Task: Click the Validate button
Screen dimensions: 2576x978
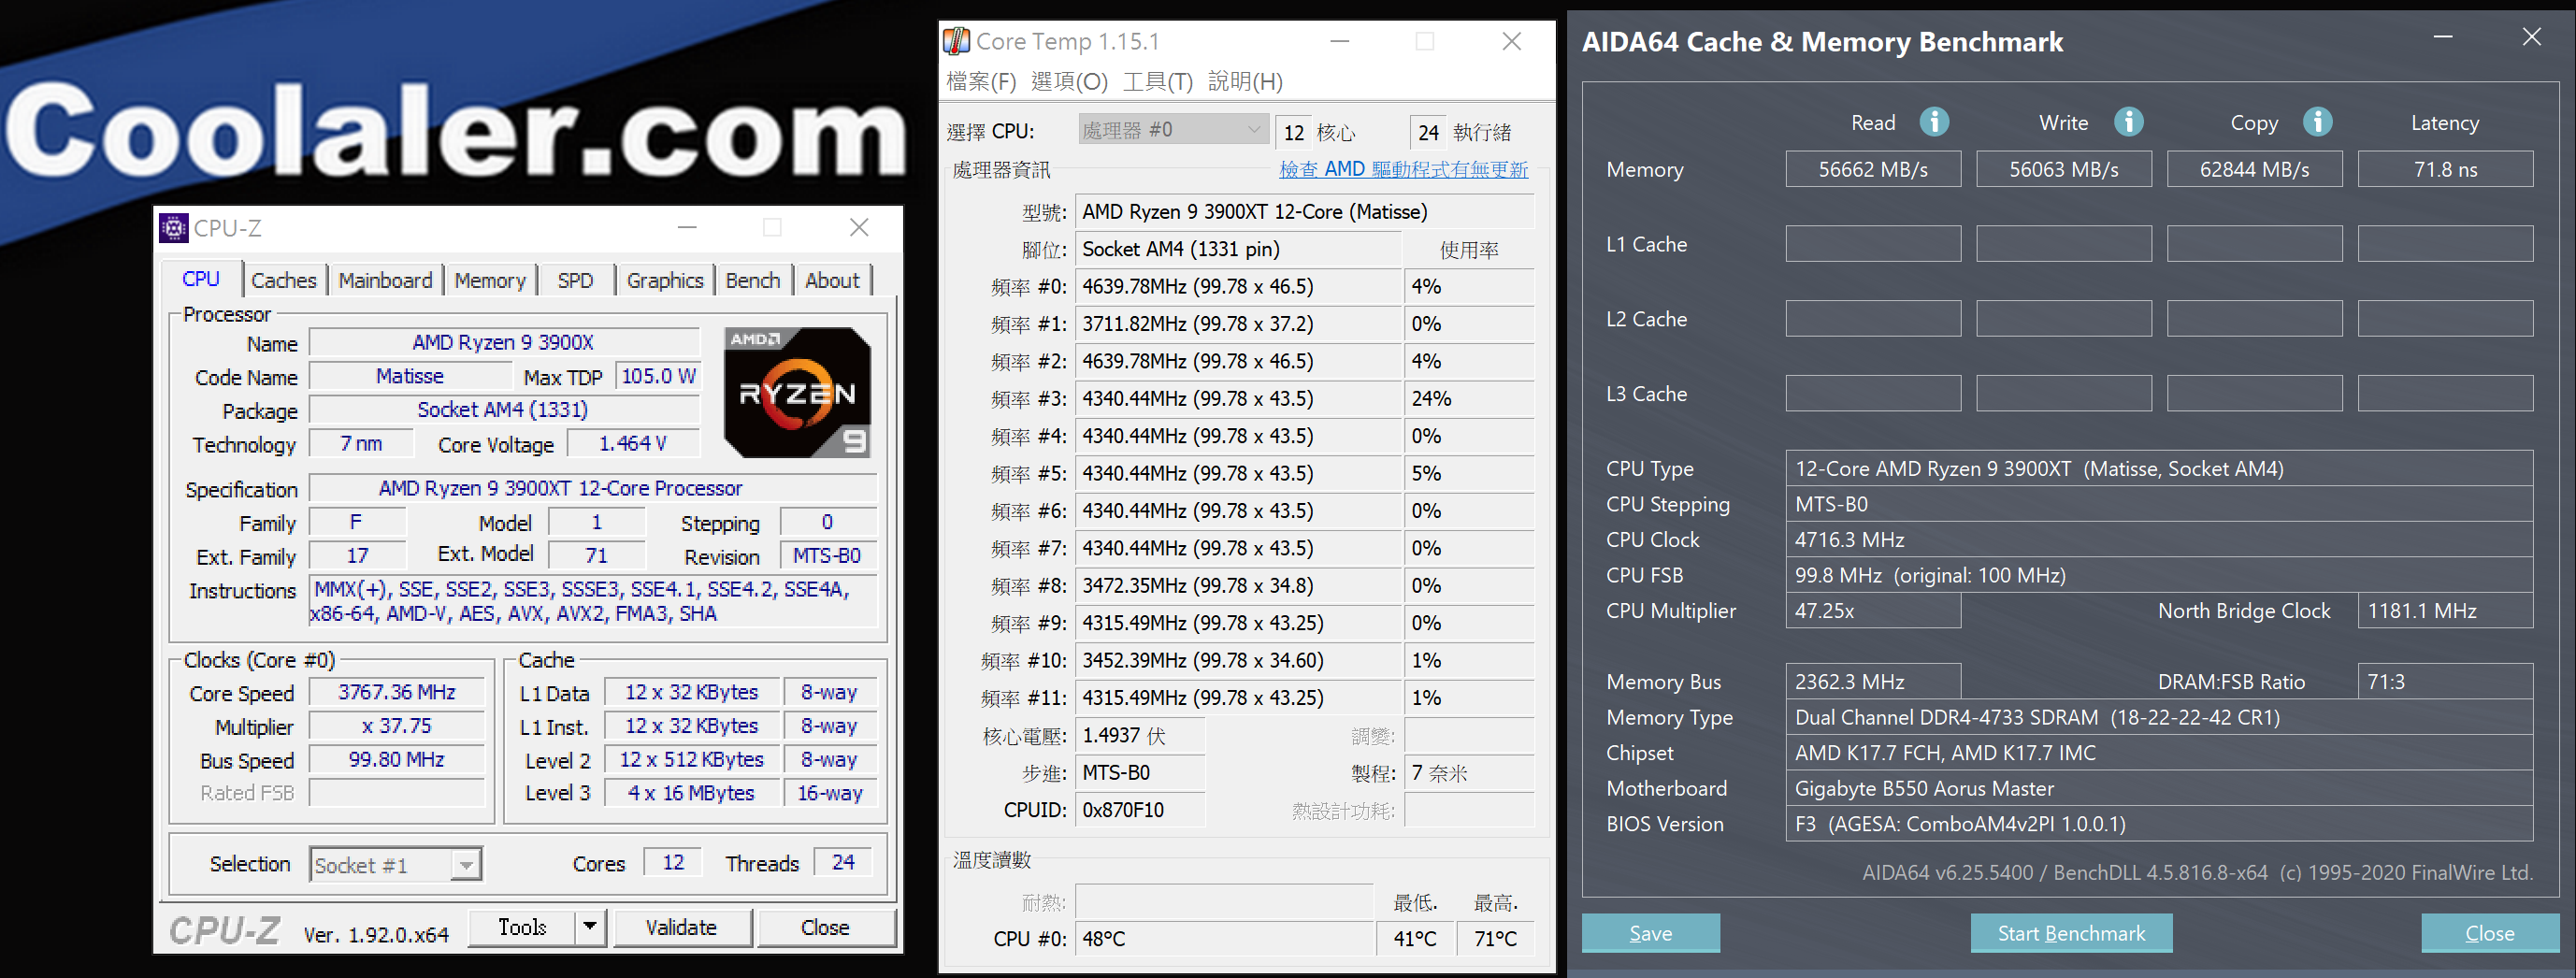Action: click(x=681, y=927)
